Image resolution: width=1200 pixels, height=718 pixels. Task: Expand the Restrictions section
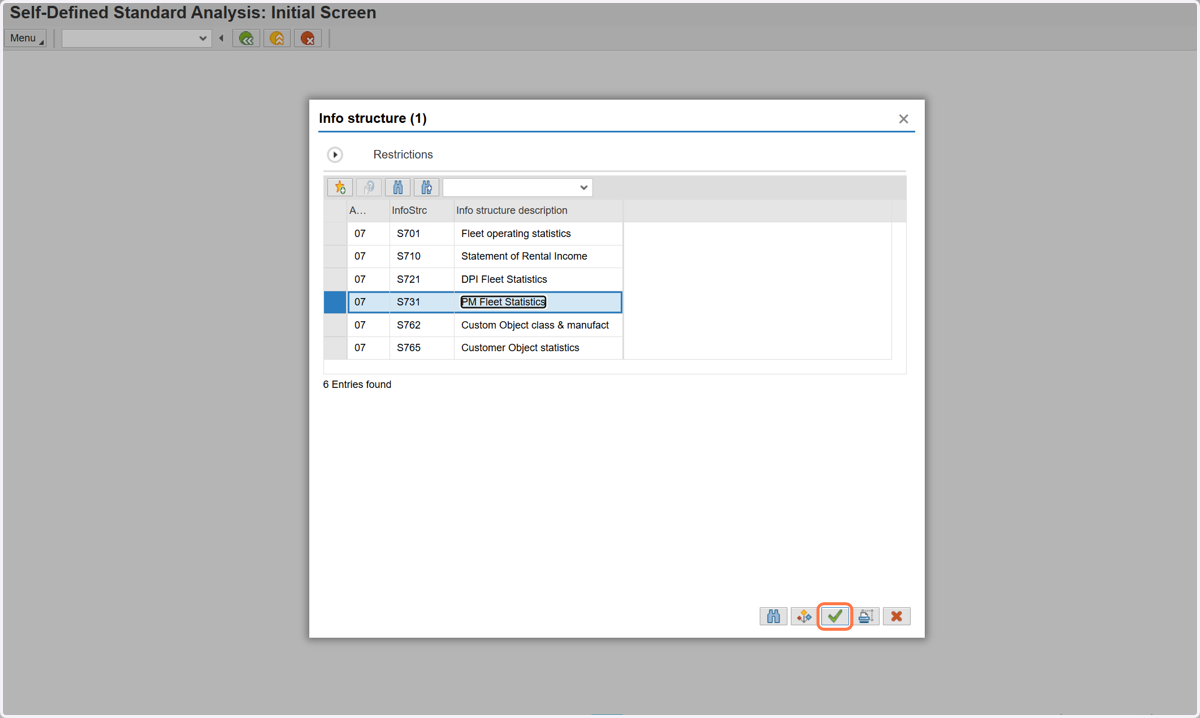point(335,155)
